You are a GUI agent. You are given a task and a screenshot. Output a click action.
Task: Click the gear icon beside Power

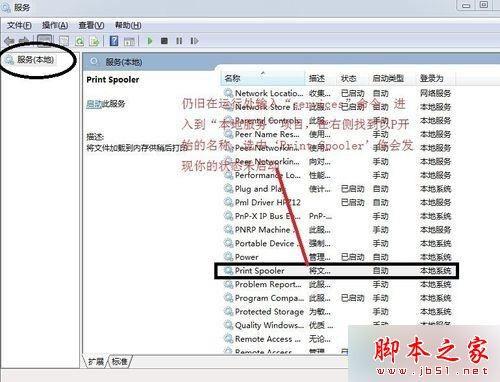[x=228, y=257]
